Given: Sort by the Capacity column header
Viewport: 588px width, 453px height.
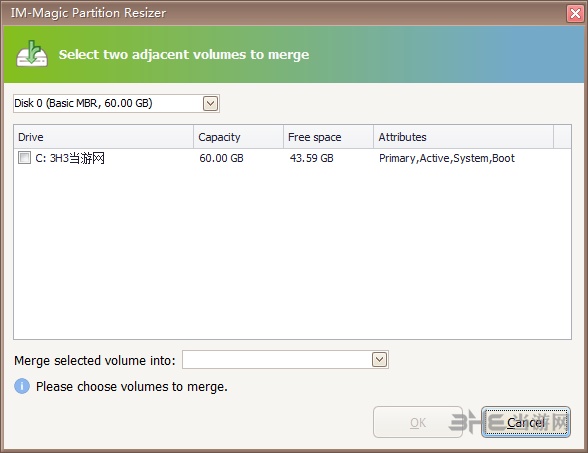Looking at the screenshot, I should point(238,137).
